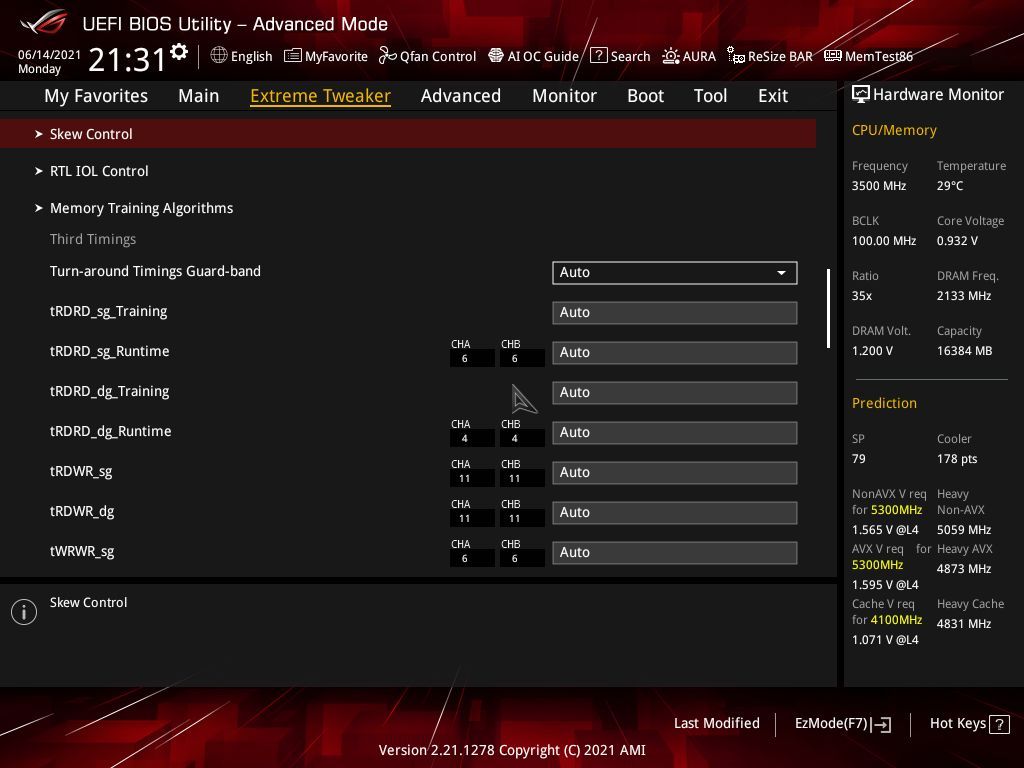Click the Search question mark icon
The height and width of the screenshot is (768, 1024).
[598, 56]
